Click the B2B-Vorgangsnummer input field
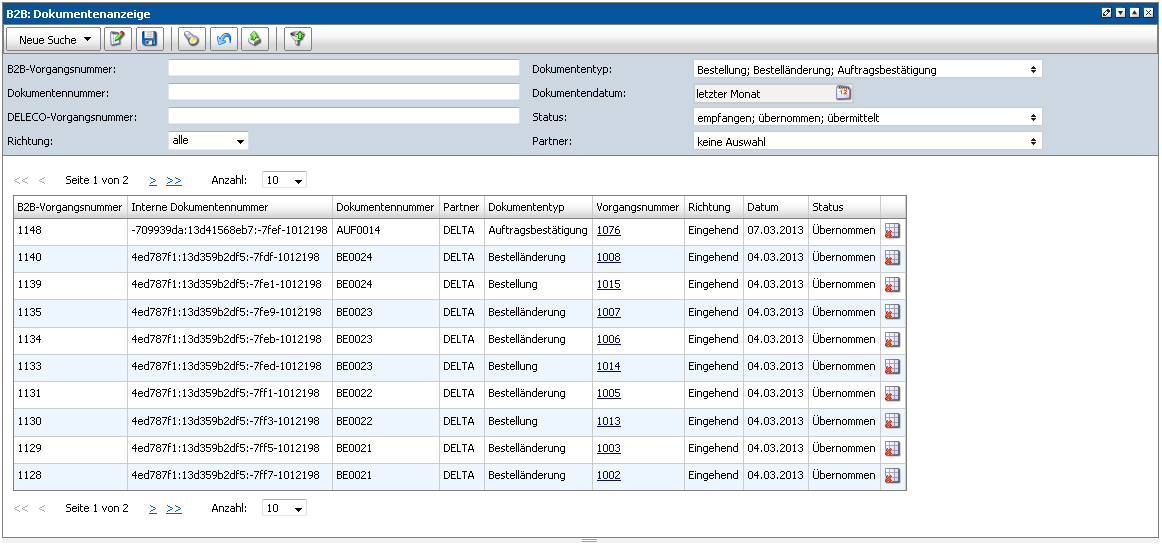Screen dimensions: 1162x546 343,69
